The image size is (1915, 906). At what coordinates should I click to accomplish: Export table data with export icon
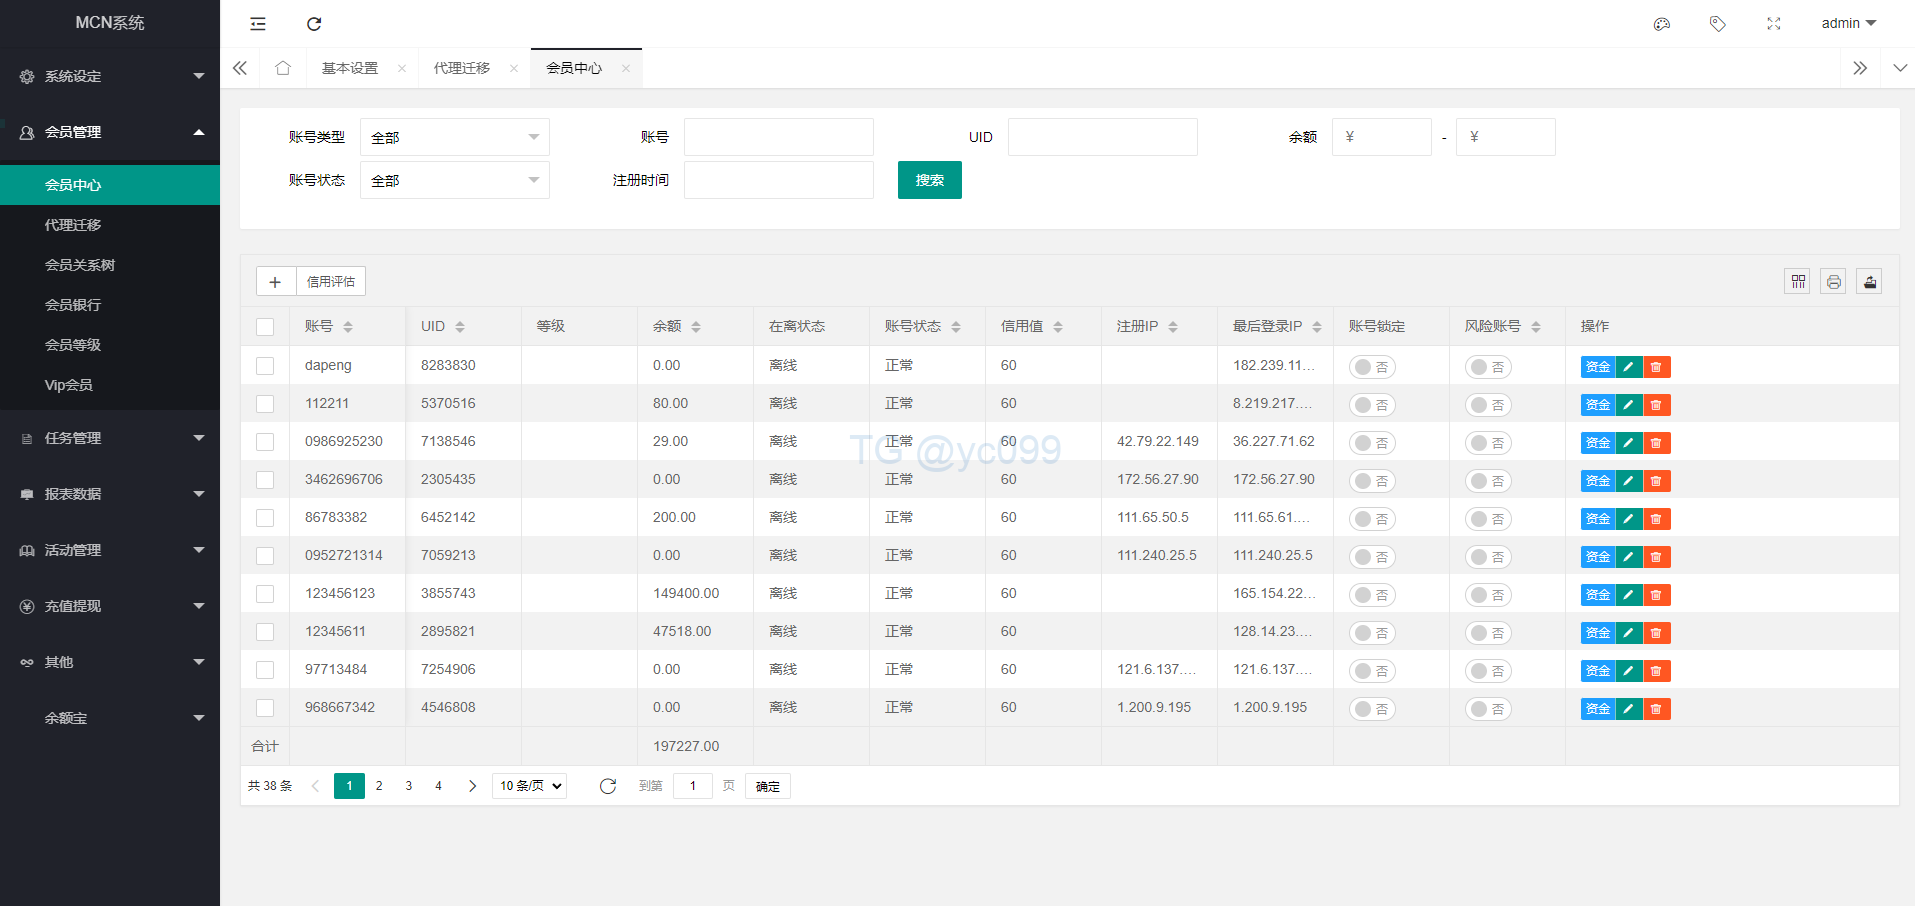click(x=1869, y=282)
